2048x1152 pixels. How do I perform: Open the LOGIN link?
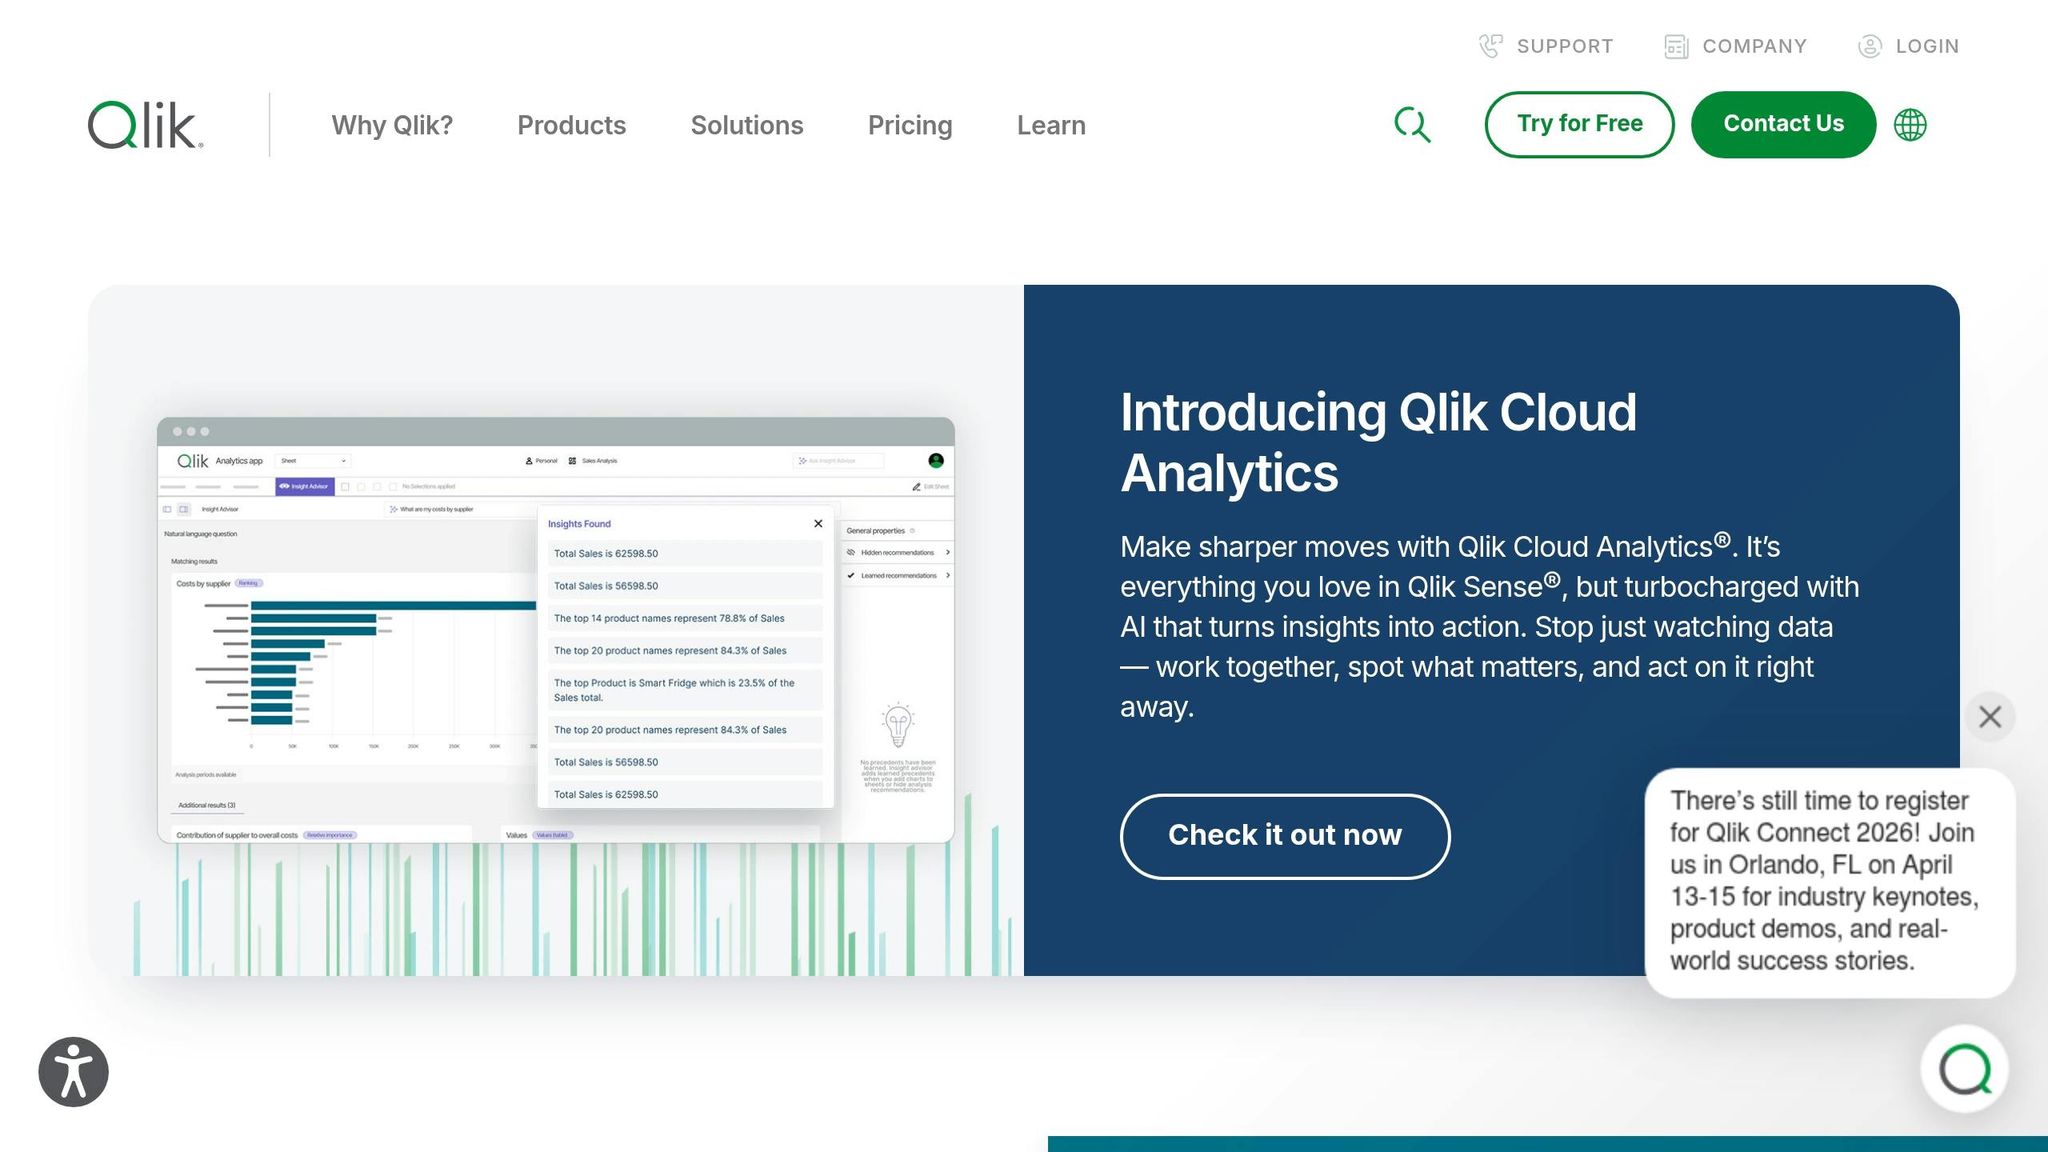[x=1927, y=46]
